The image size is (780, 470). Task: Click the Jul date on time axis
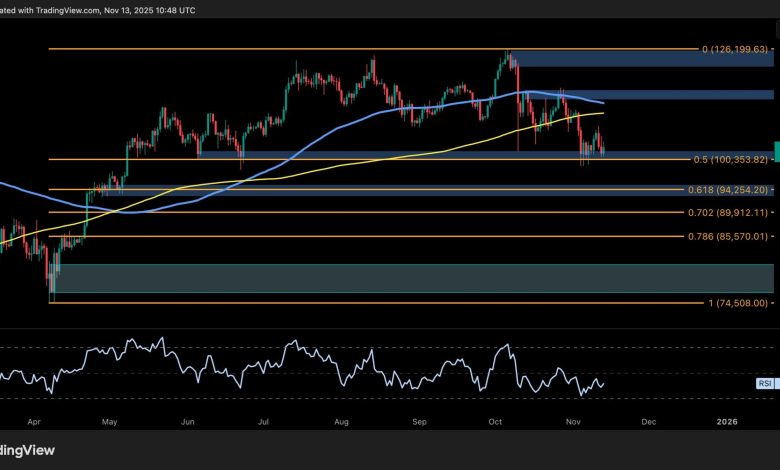pos(262,423)
